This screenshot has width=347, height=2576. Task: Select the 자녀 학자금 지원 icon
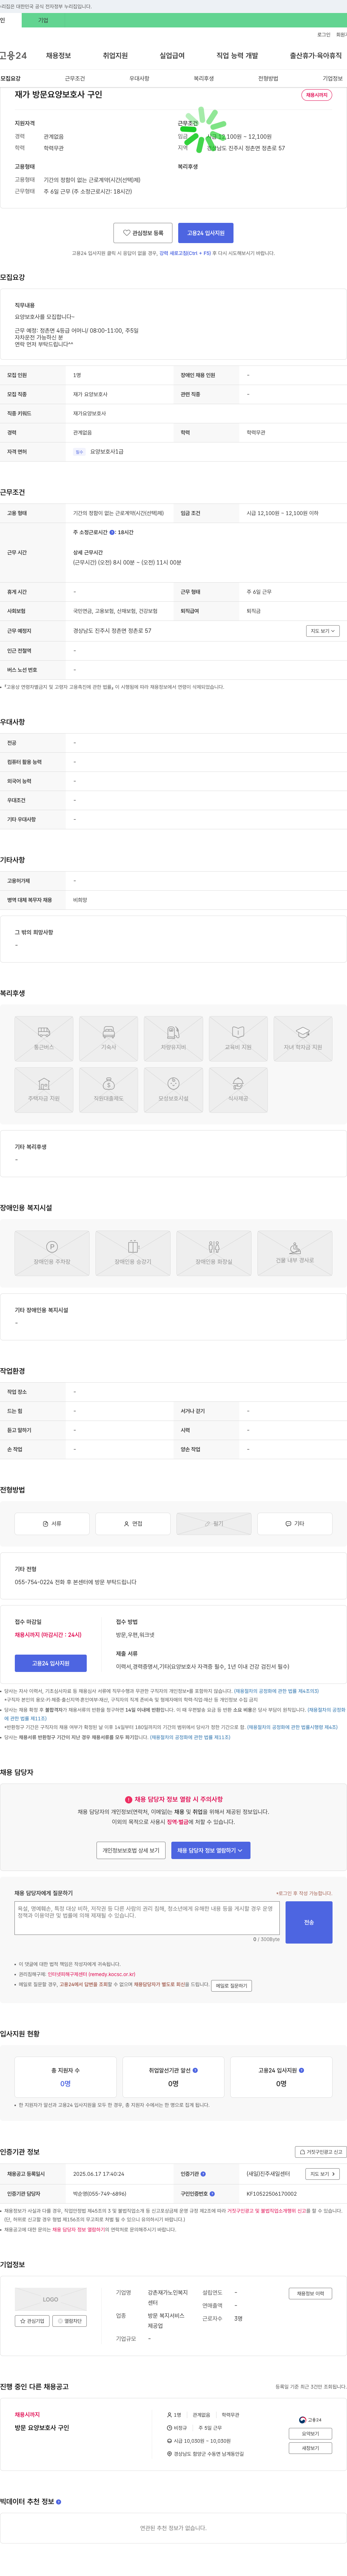303,1039
